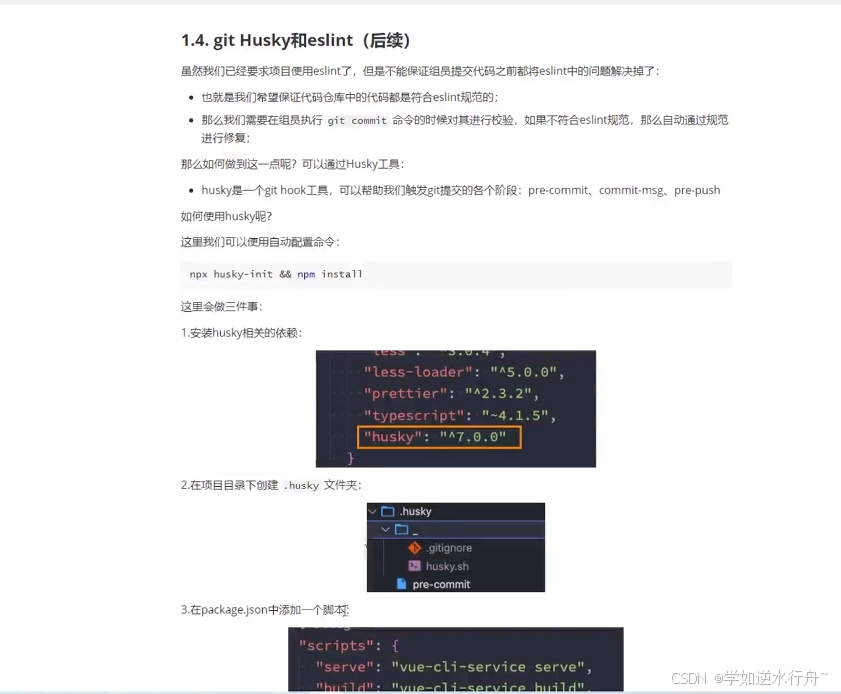Click the "less-loader": "^5.0.0" line

(464, 372)
